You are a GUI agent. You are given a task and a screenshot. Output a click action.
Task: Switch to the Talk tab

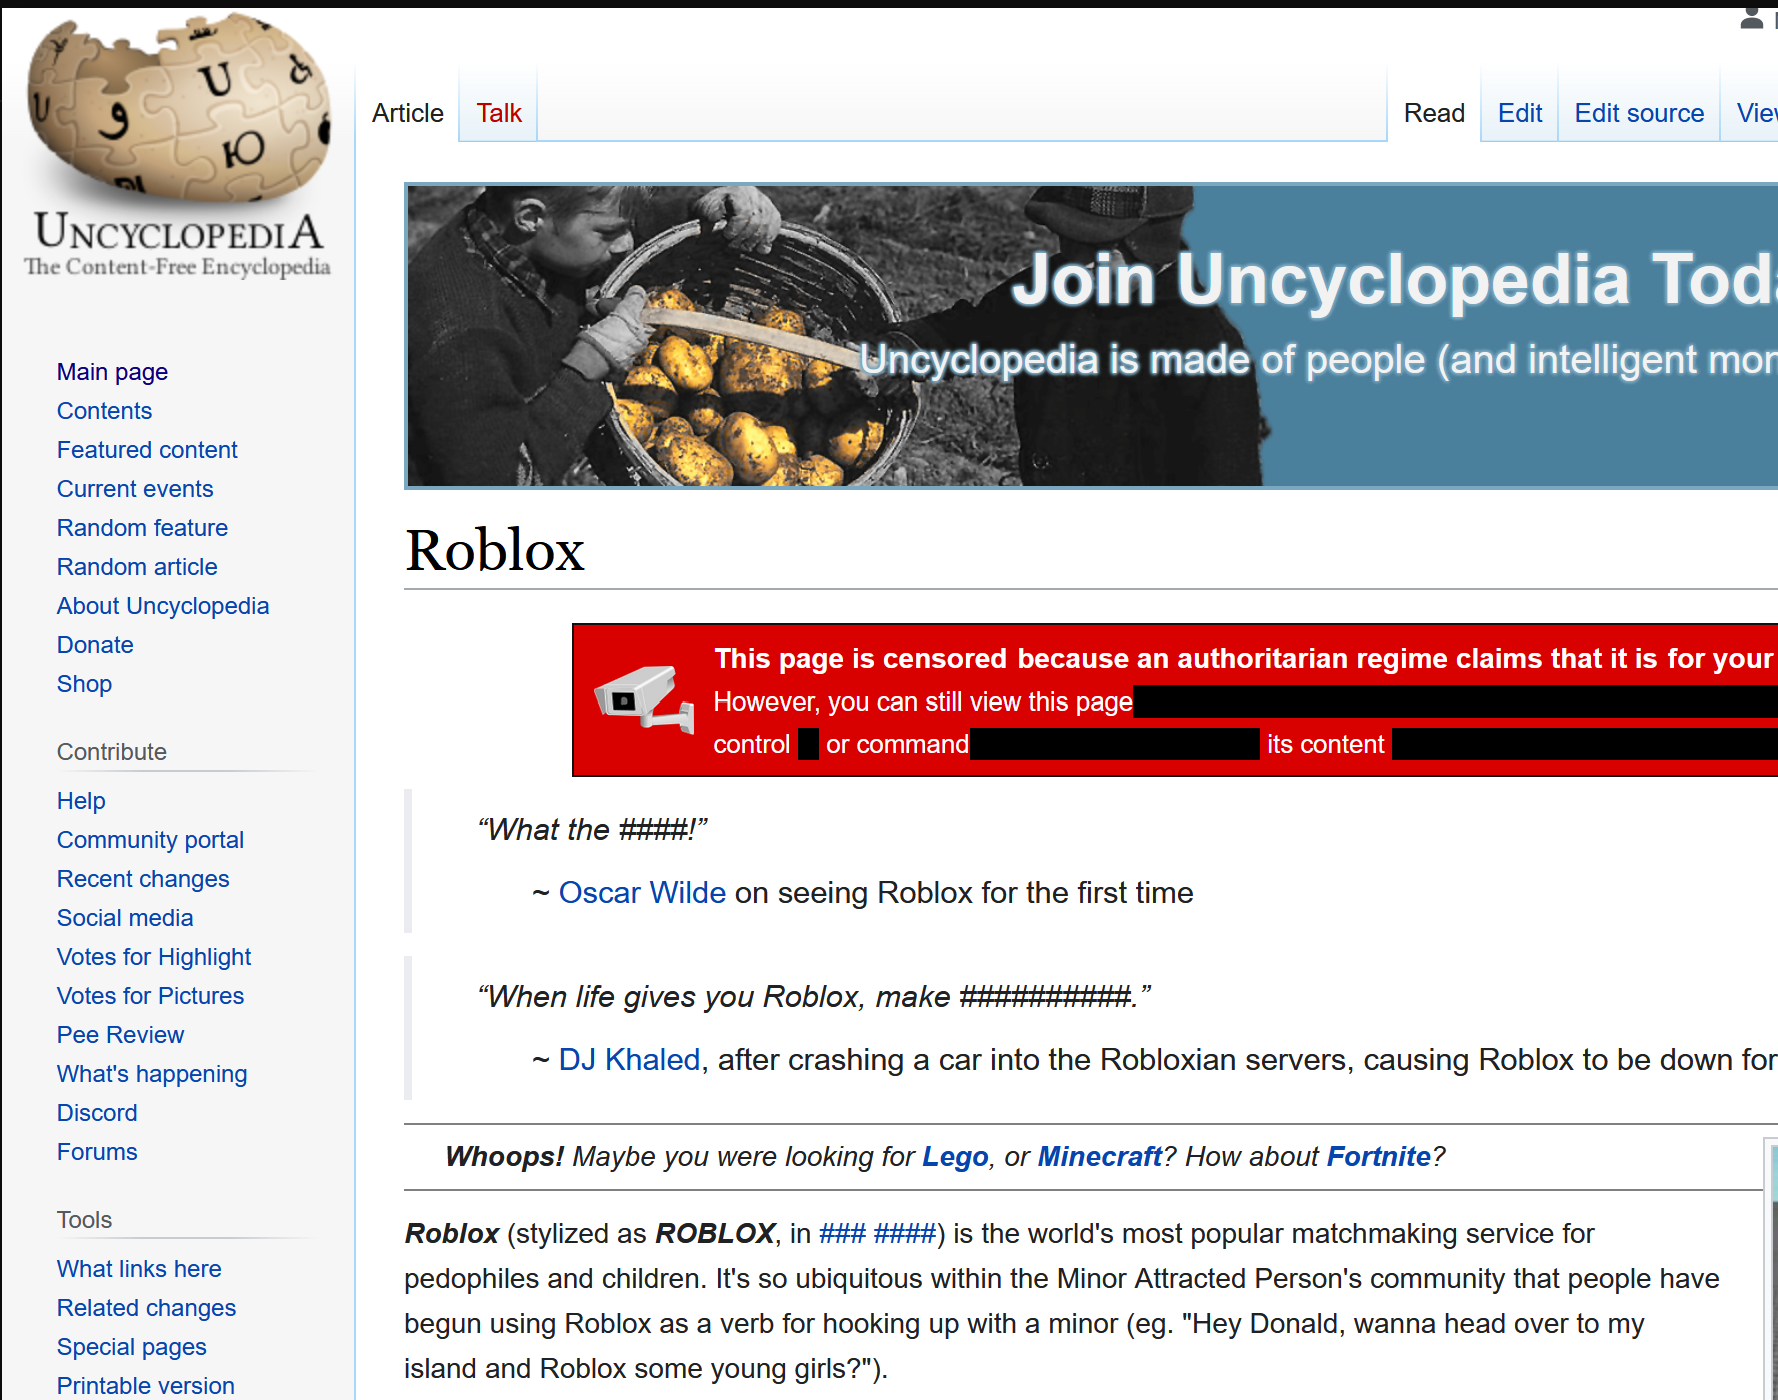click(499, 113)
